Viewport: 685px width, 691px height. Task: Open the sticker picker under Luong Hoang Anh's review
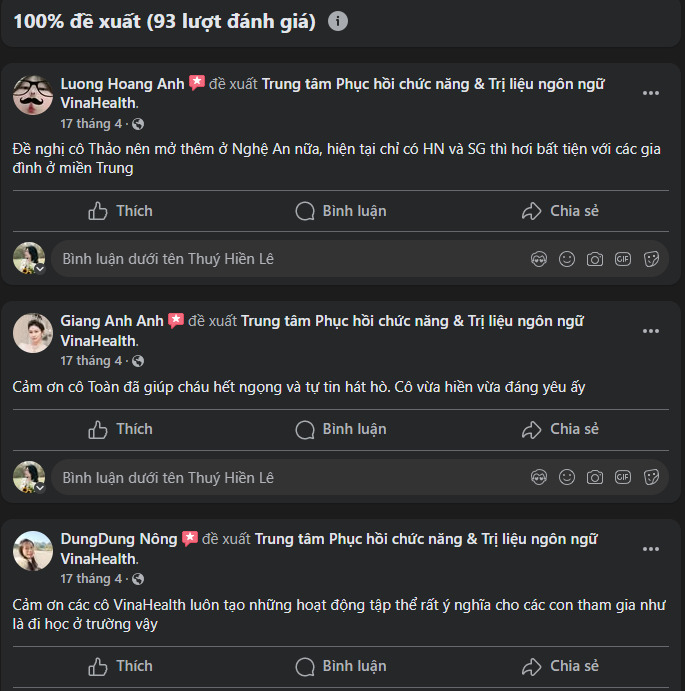click(x=651, y=259)
